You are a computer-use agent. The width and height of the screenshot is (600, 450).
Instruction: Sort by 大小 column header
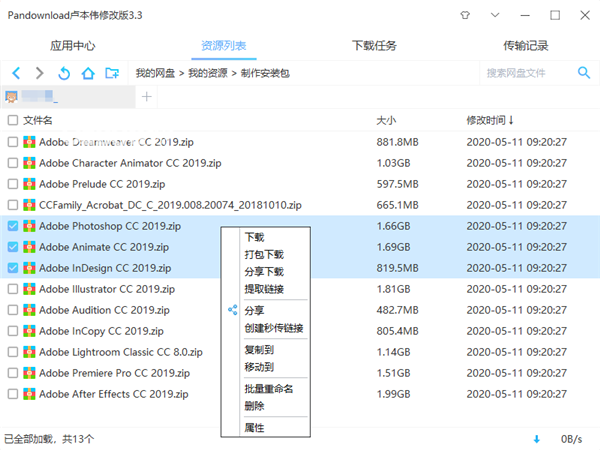[386, 120]
